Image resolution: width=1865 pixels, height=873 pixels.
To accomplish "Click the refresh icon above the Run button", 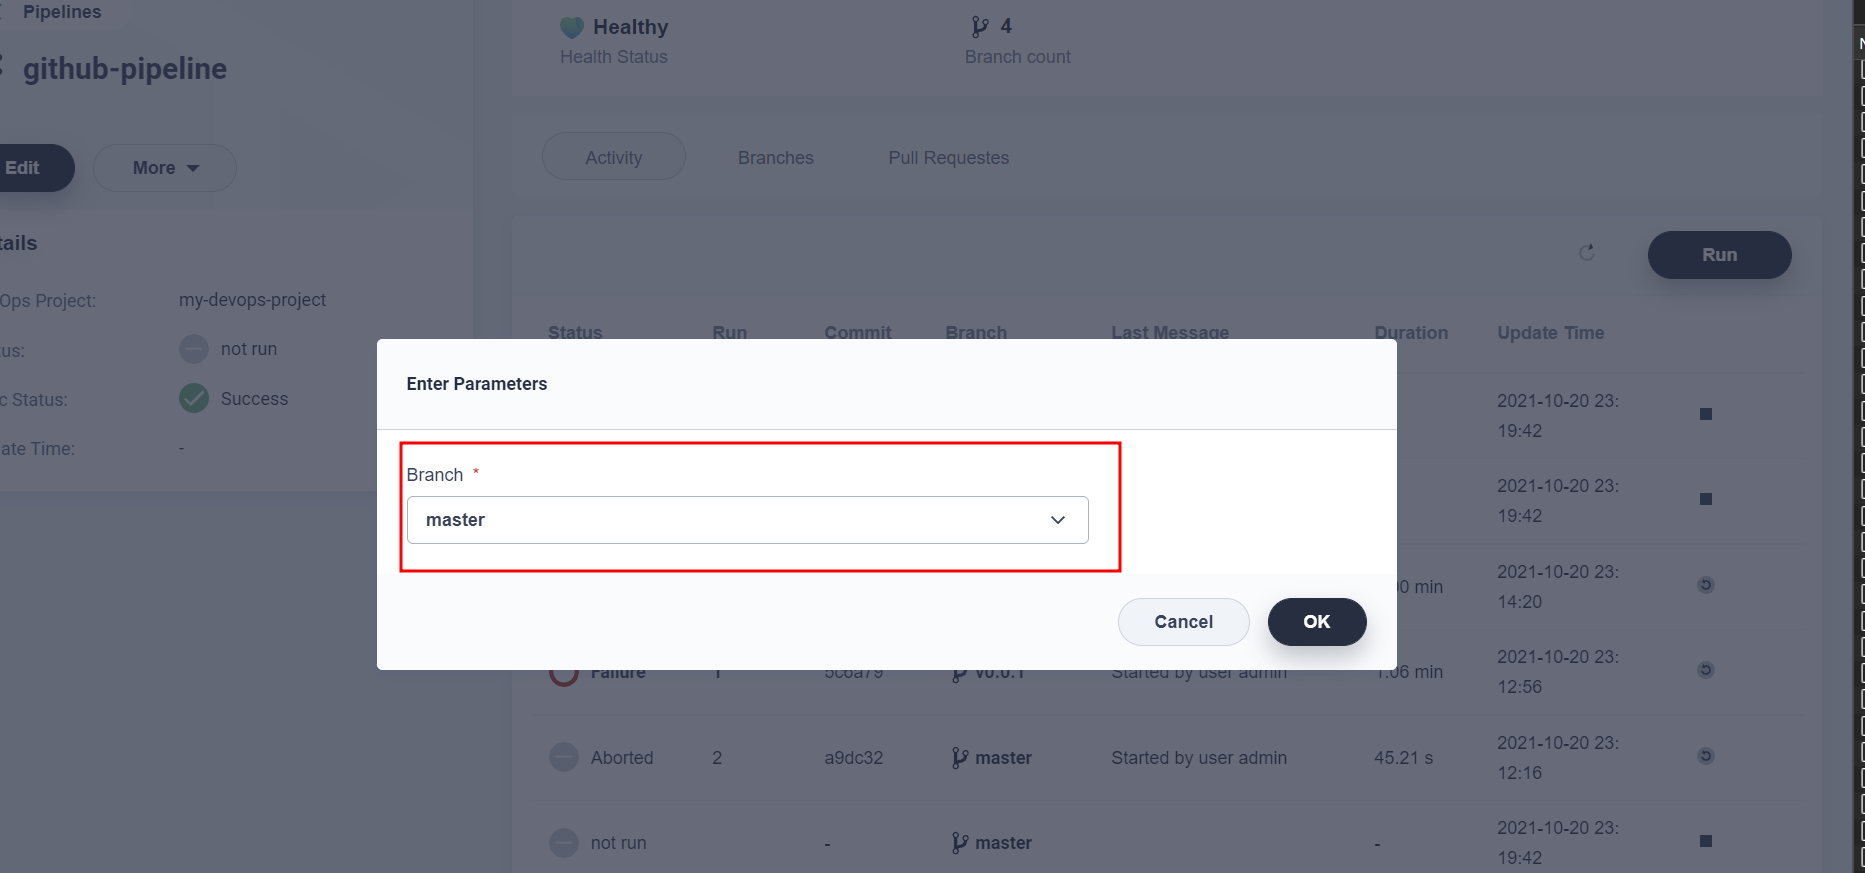I will [x=1587, y=253].
